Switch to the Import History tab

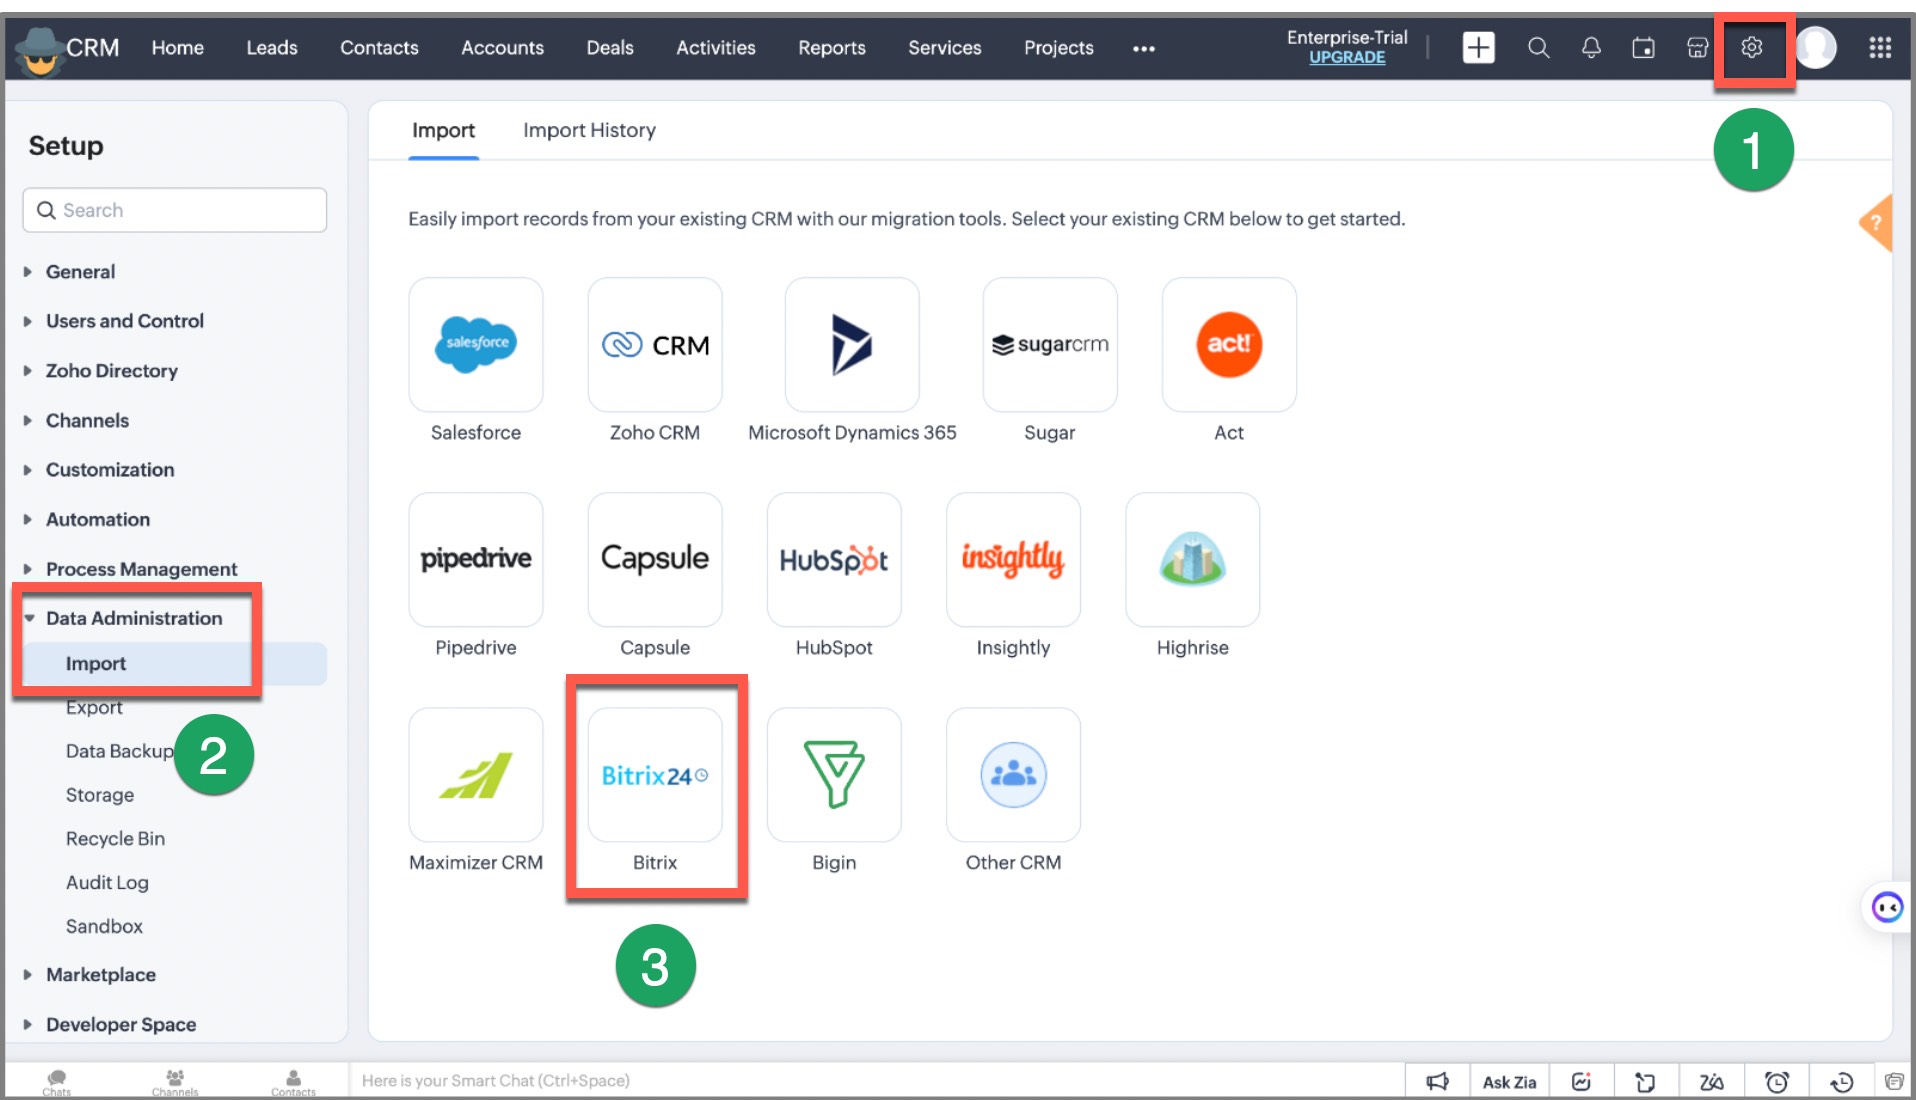589,131
